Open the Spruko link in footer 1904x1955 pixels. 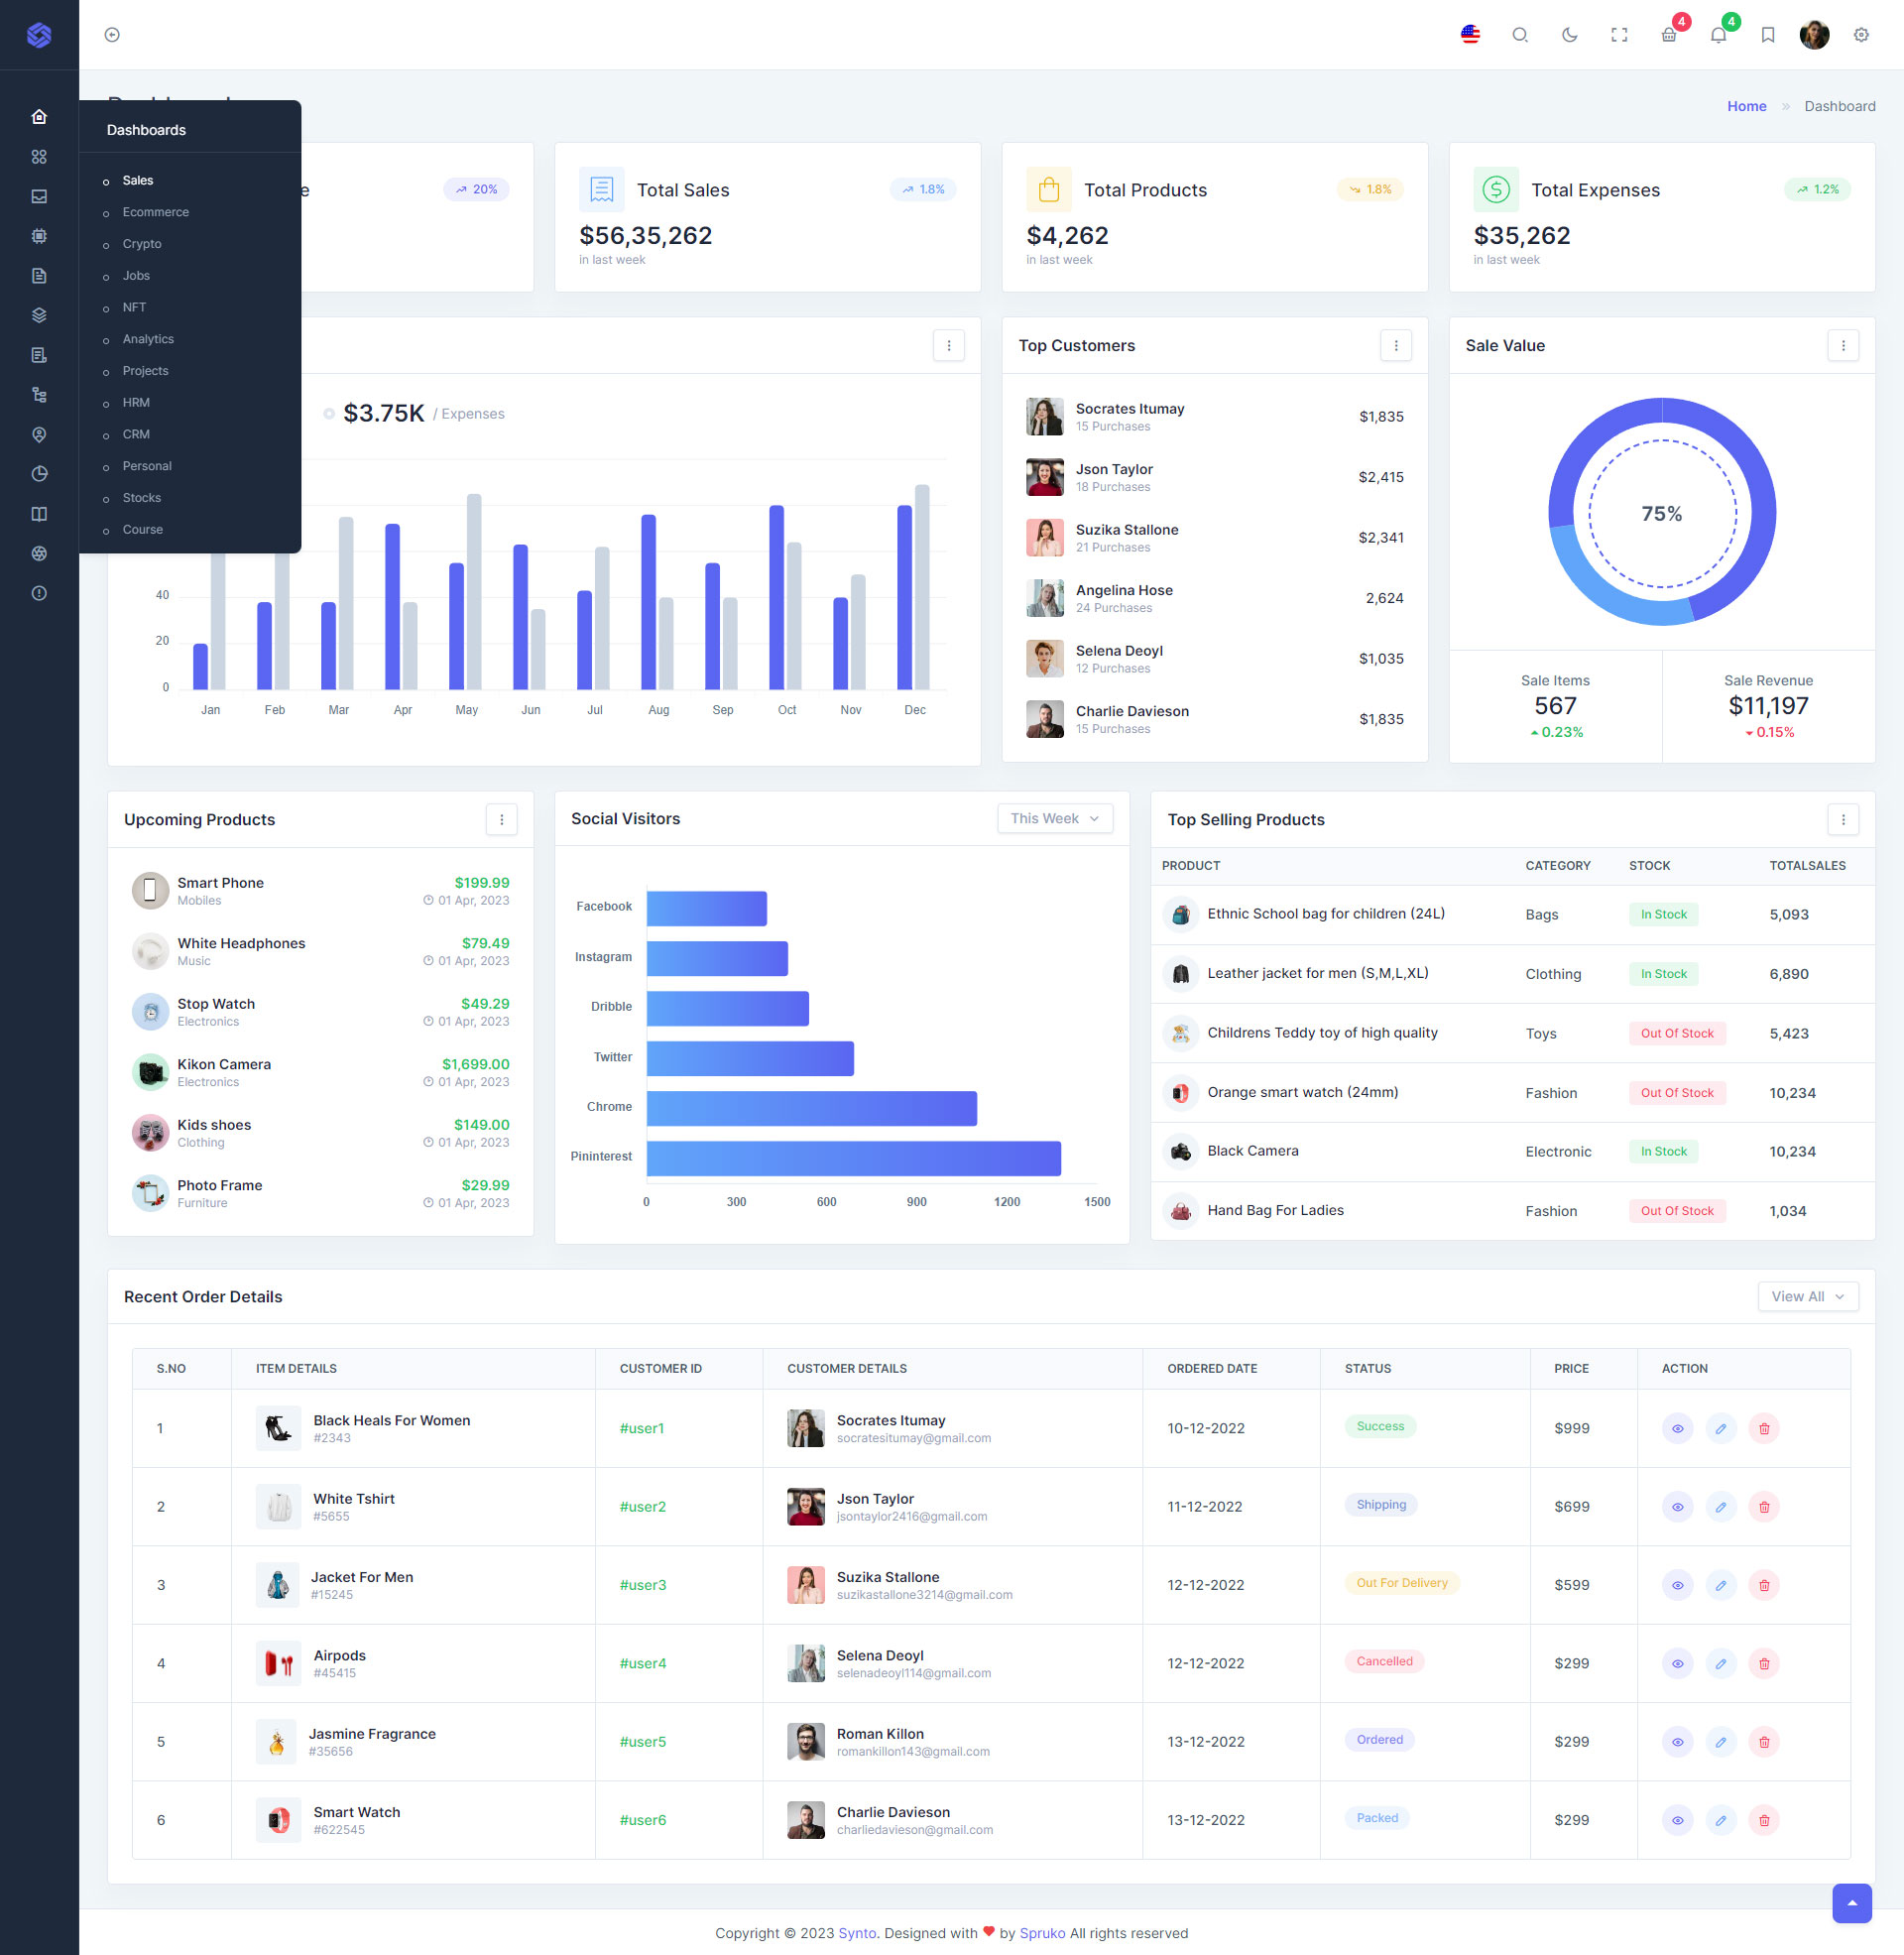[x=1042, y=1933]
